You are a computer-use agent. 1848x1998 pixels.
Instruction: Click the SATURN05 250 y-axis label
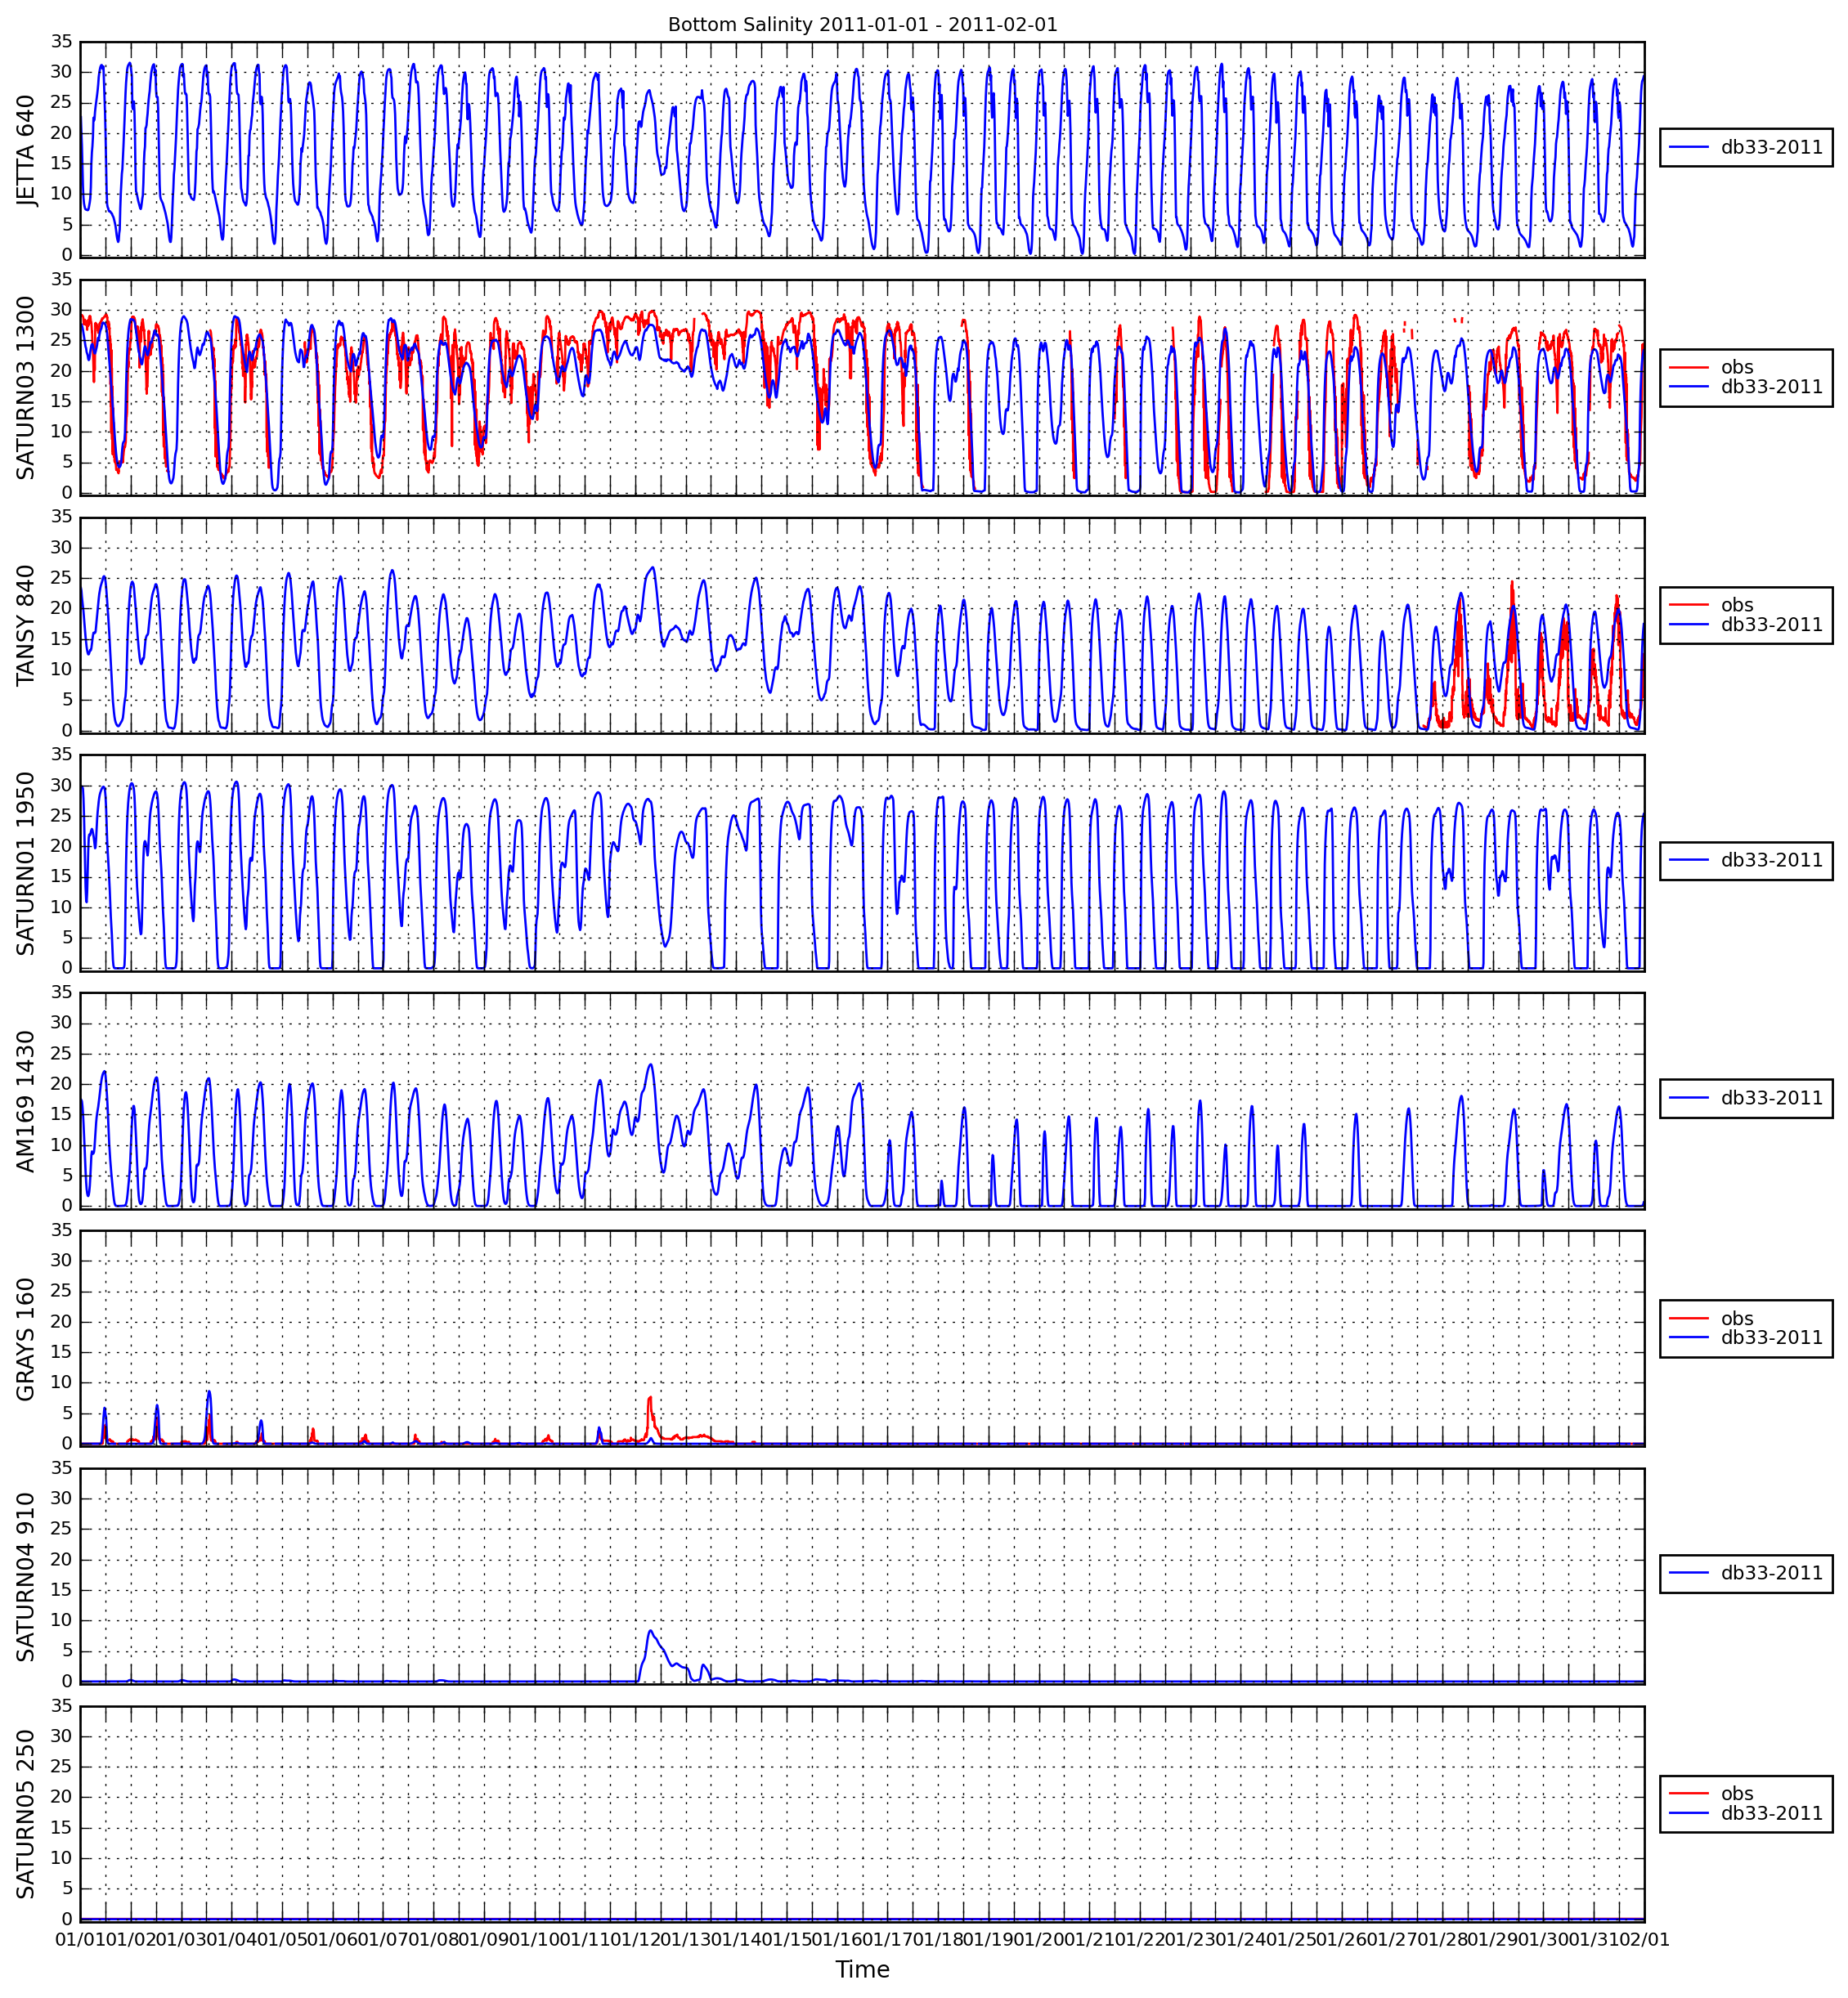[26, 1814]
